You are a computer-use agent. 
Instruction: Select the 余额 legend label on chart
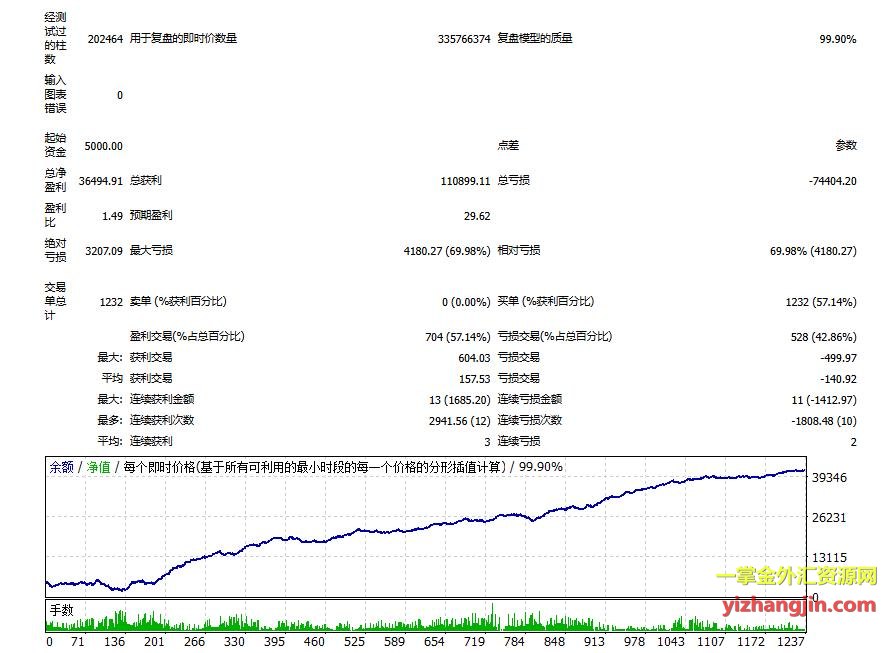click(62, 466)
